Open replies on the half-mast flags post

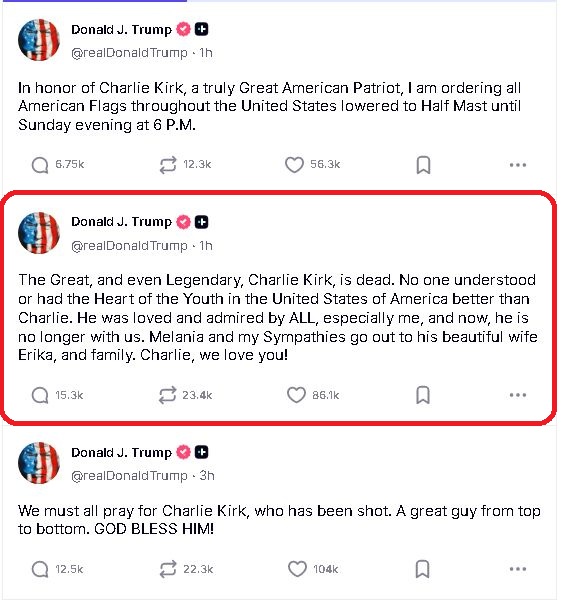[40, 165]
